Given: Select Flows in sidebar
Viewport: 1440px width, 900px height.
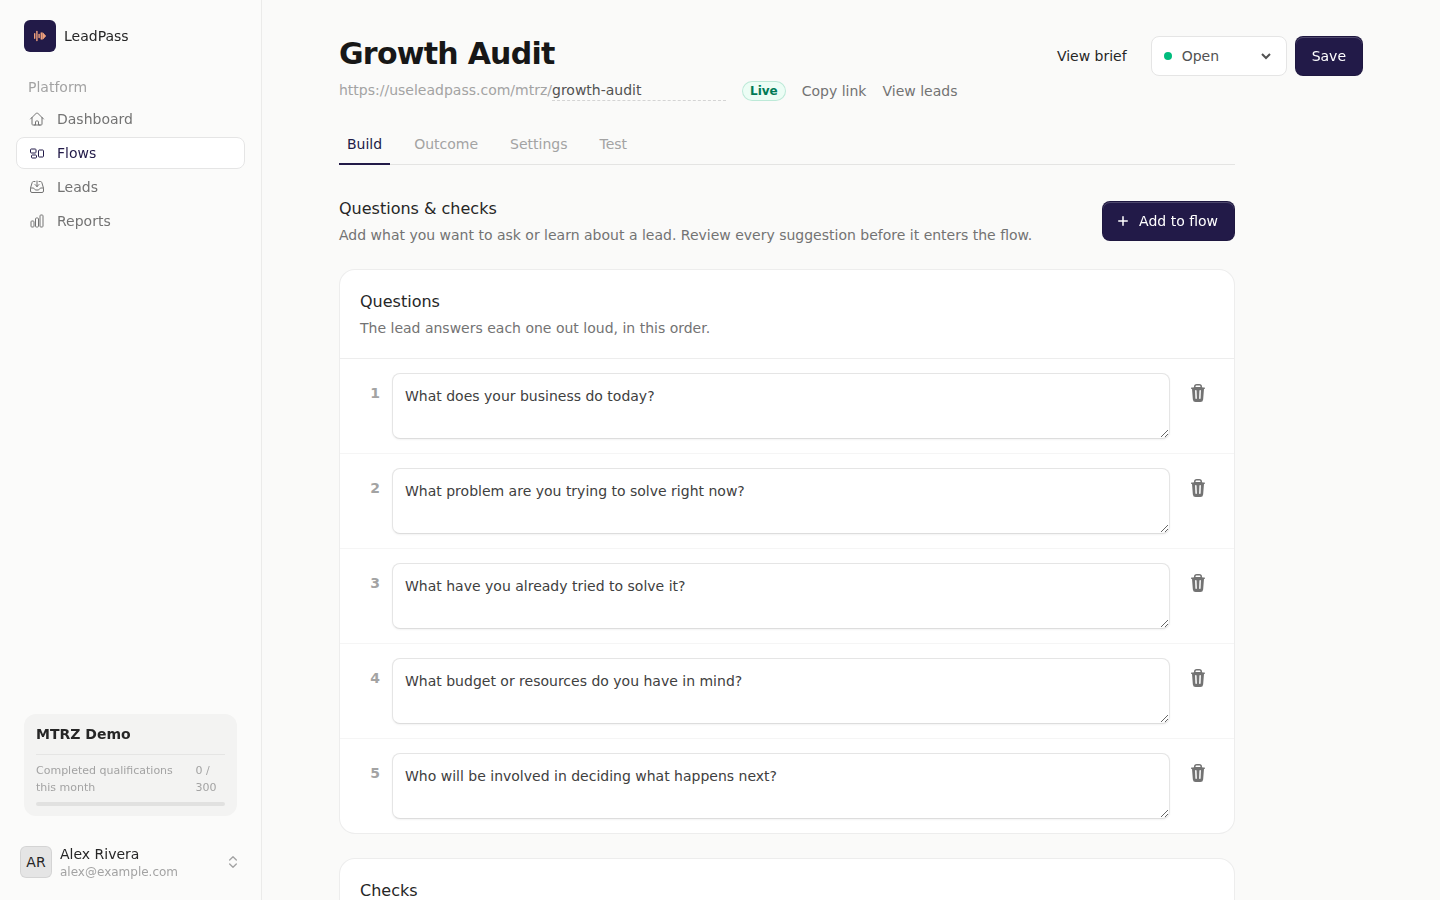Looking at the screenshot, I should 130,153.
